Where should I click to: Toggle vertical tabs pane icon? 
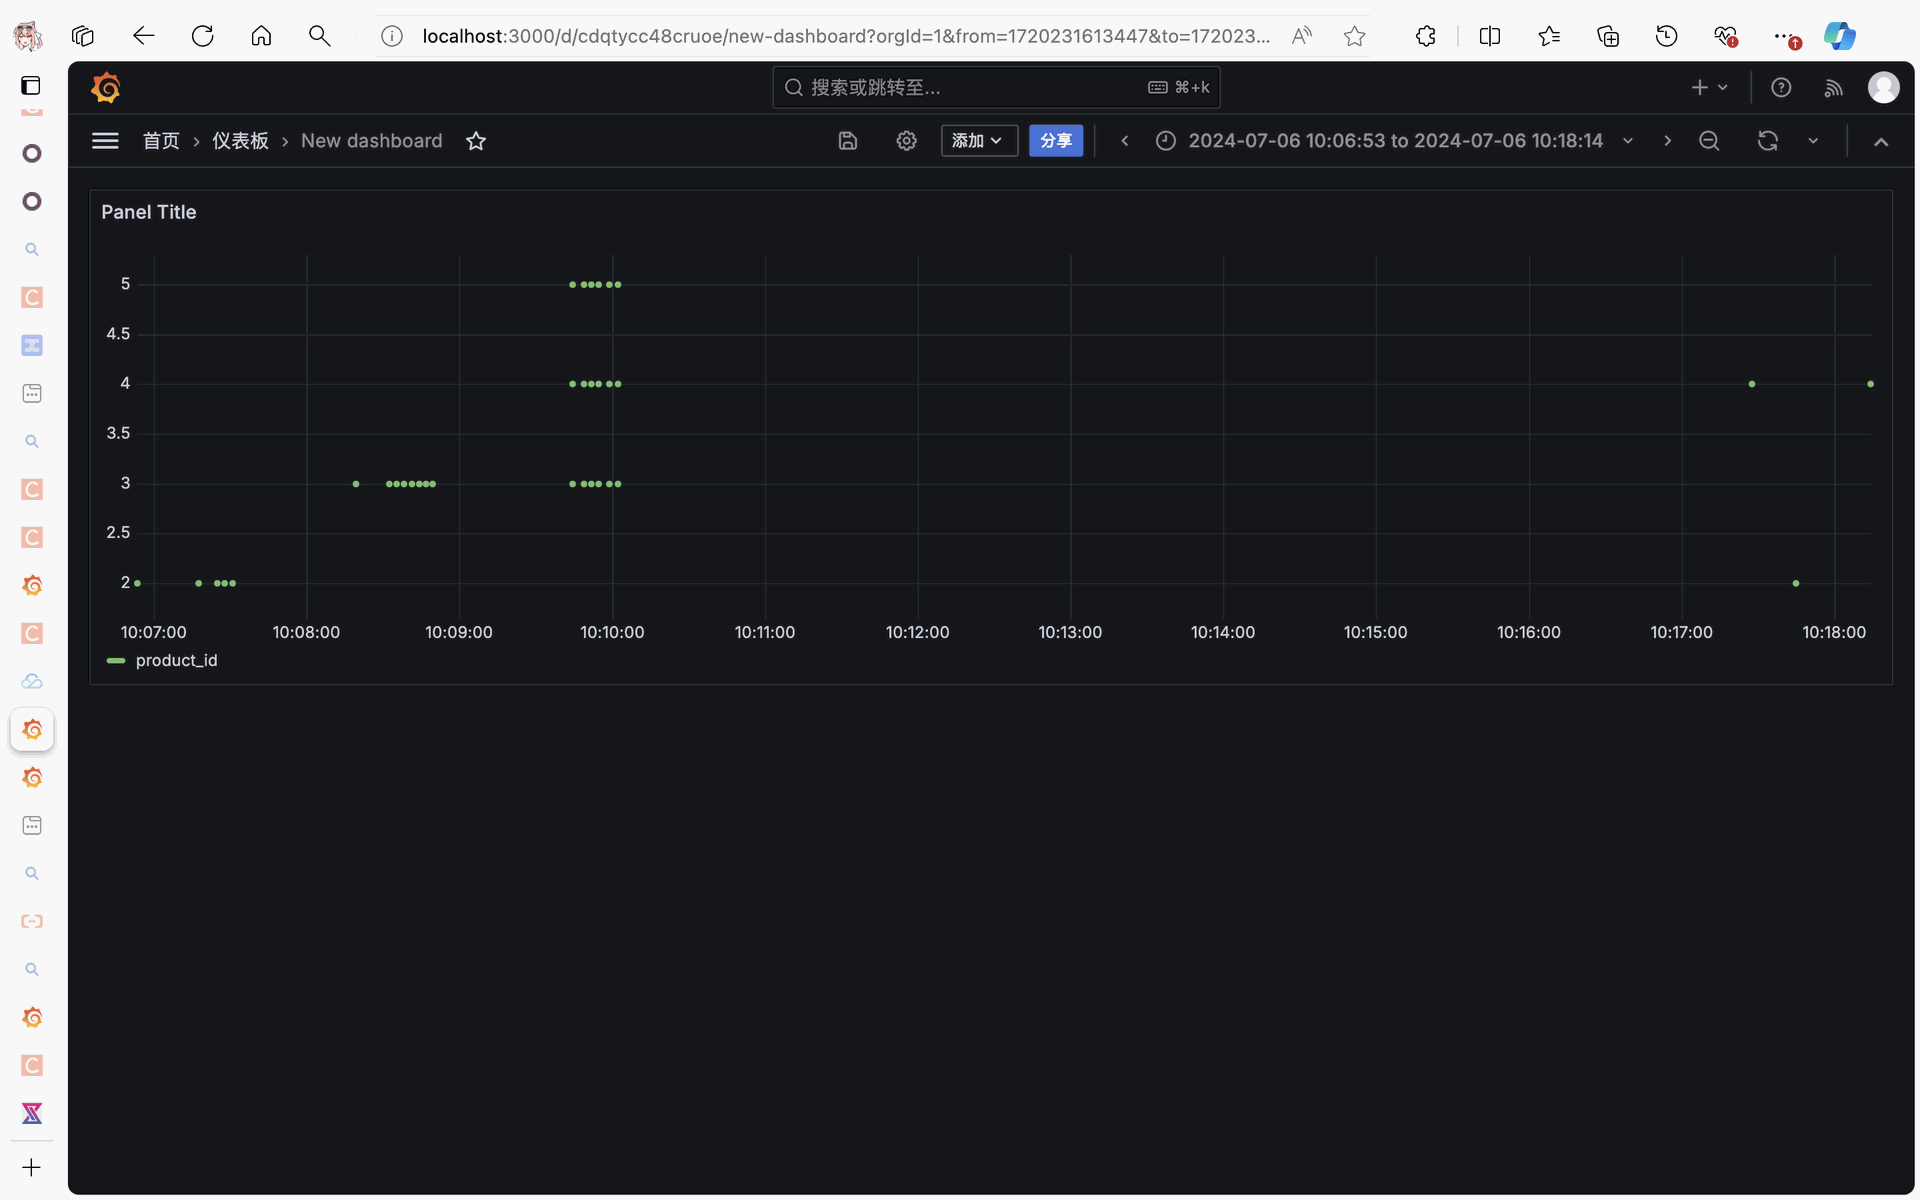32,86
